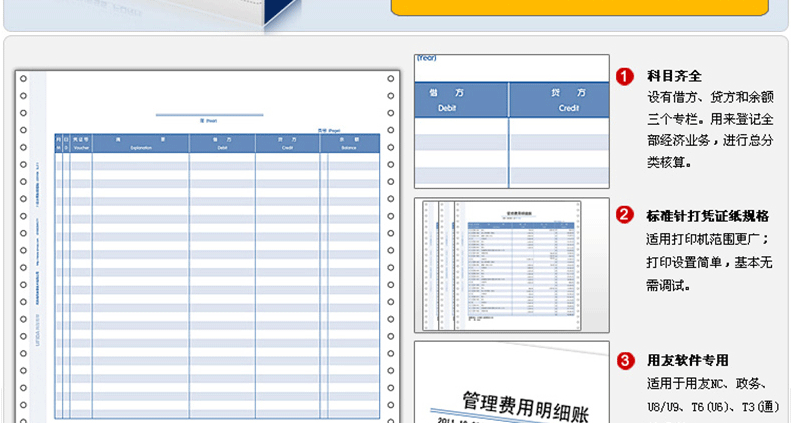792x423 pixels.
Task: Click the (Year) label under ledger title line
Action: tap(209, 121)
